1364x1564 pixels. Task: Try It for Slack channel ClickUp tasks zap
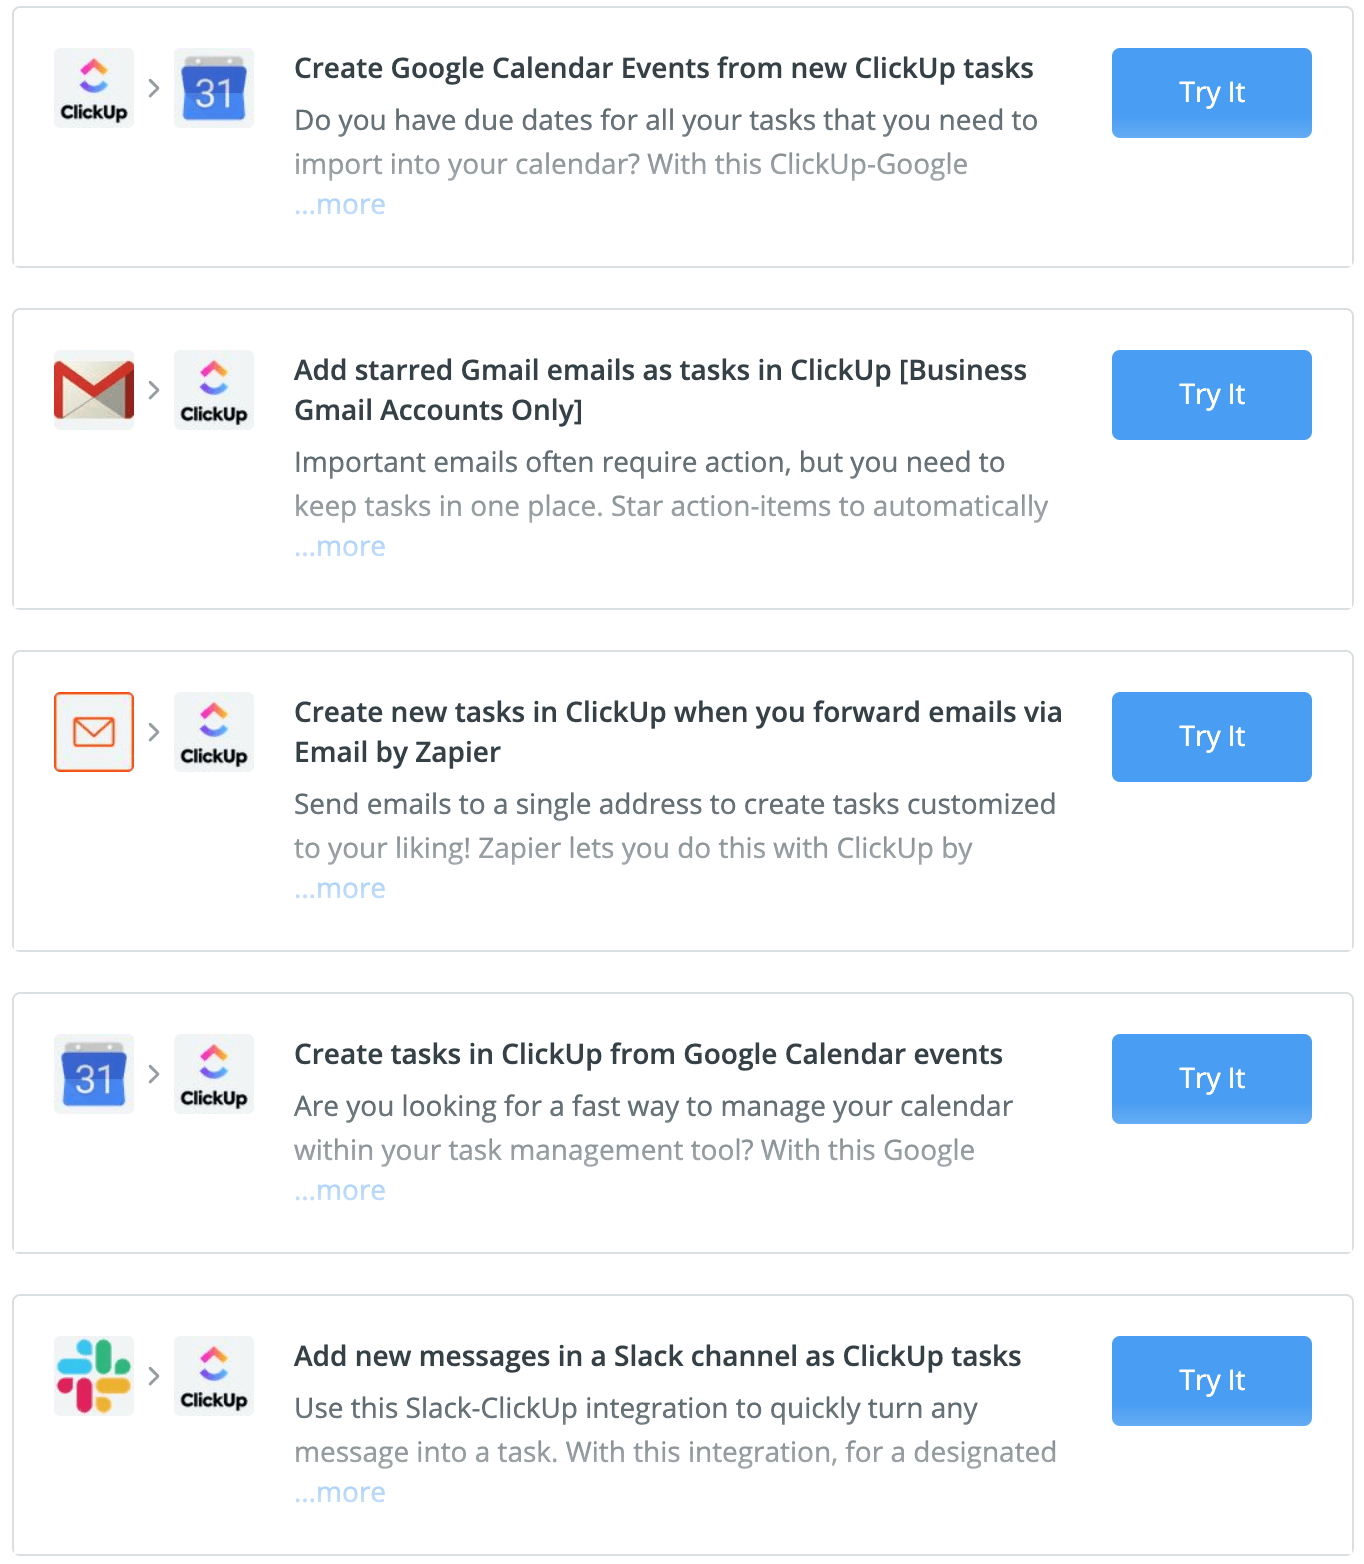click(1212, 1381)
